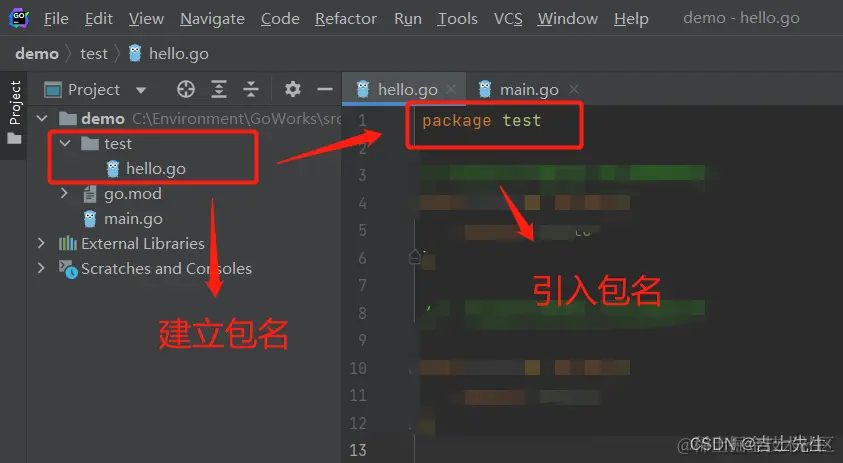This screenshot has height=463, width=843.
Task: Collapse the demo project root
Action: click(42, 118)
